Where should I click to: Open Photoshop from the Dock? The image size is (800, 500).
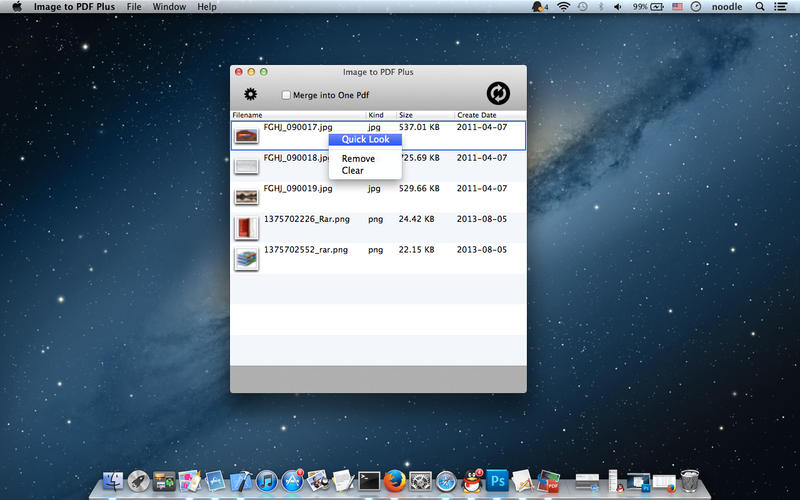click(x=497, y=482)
